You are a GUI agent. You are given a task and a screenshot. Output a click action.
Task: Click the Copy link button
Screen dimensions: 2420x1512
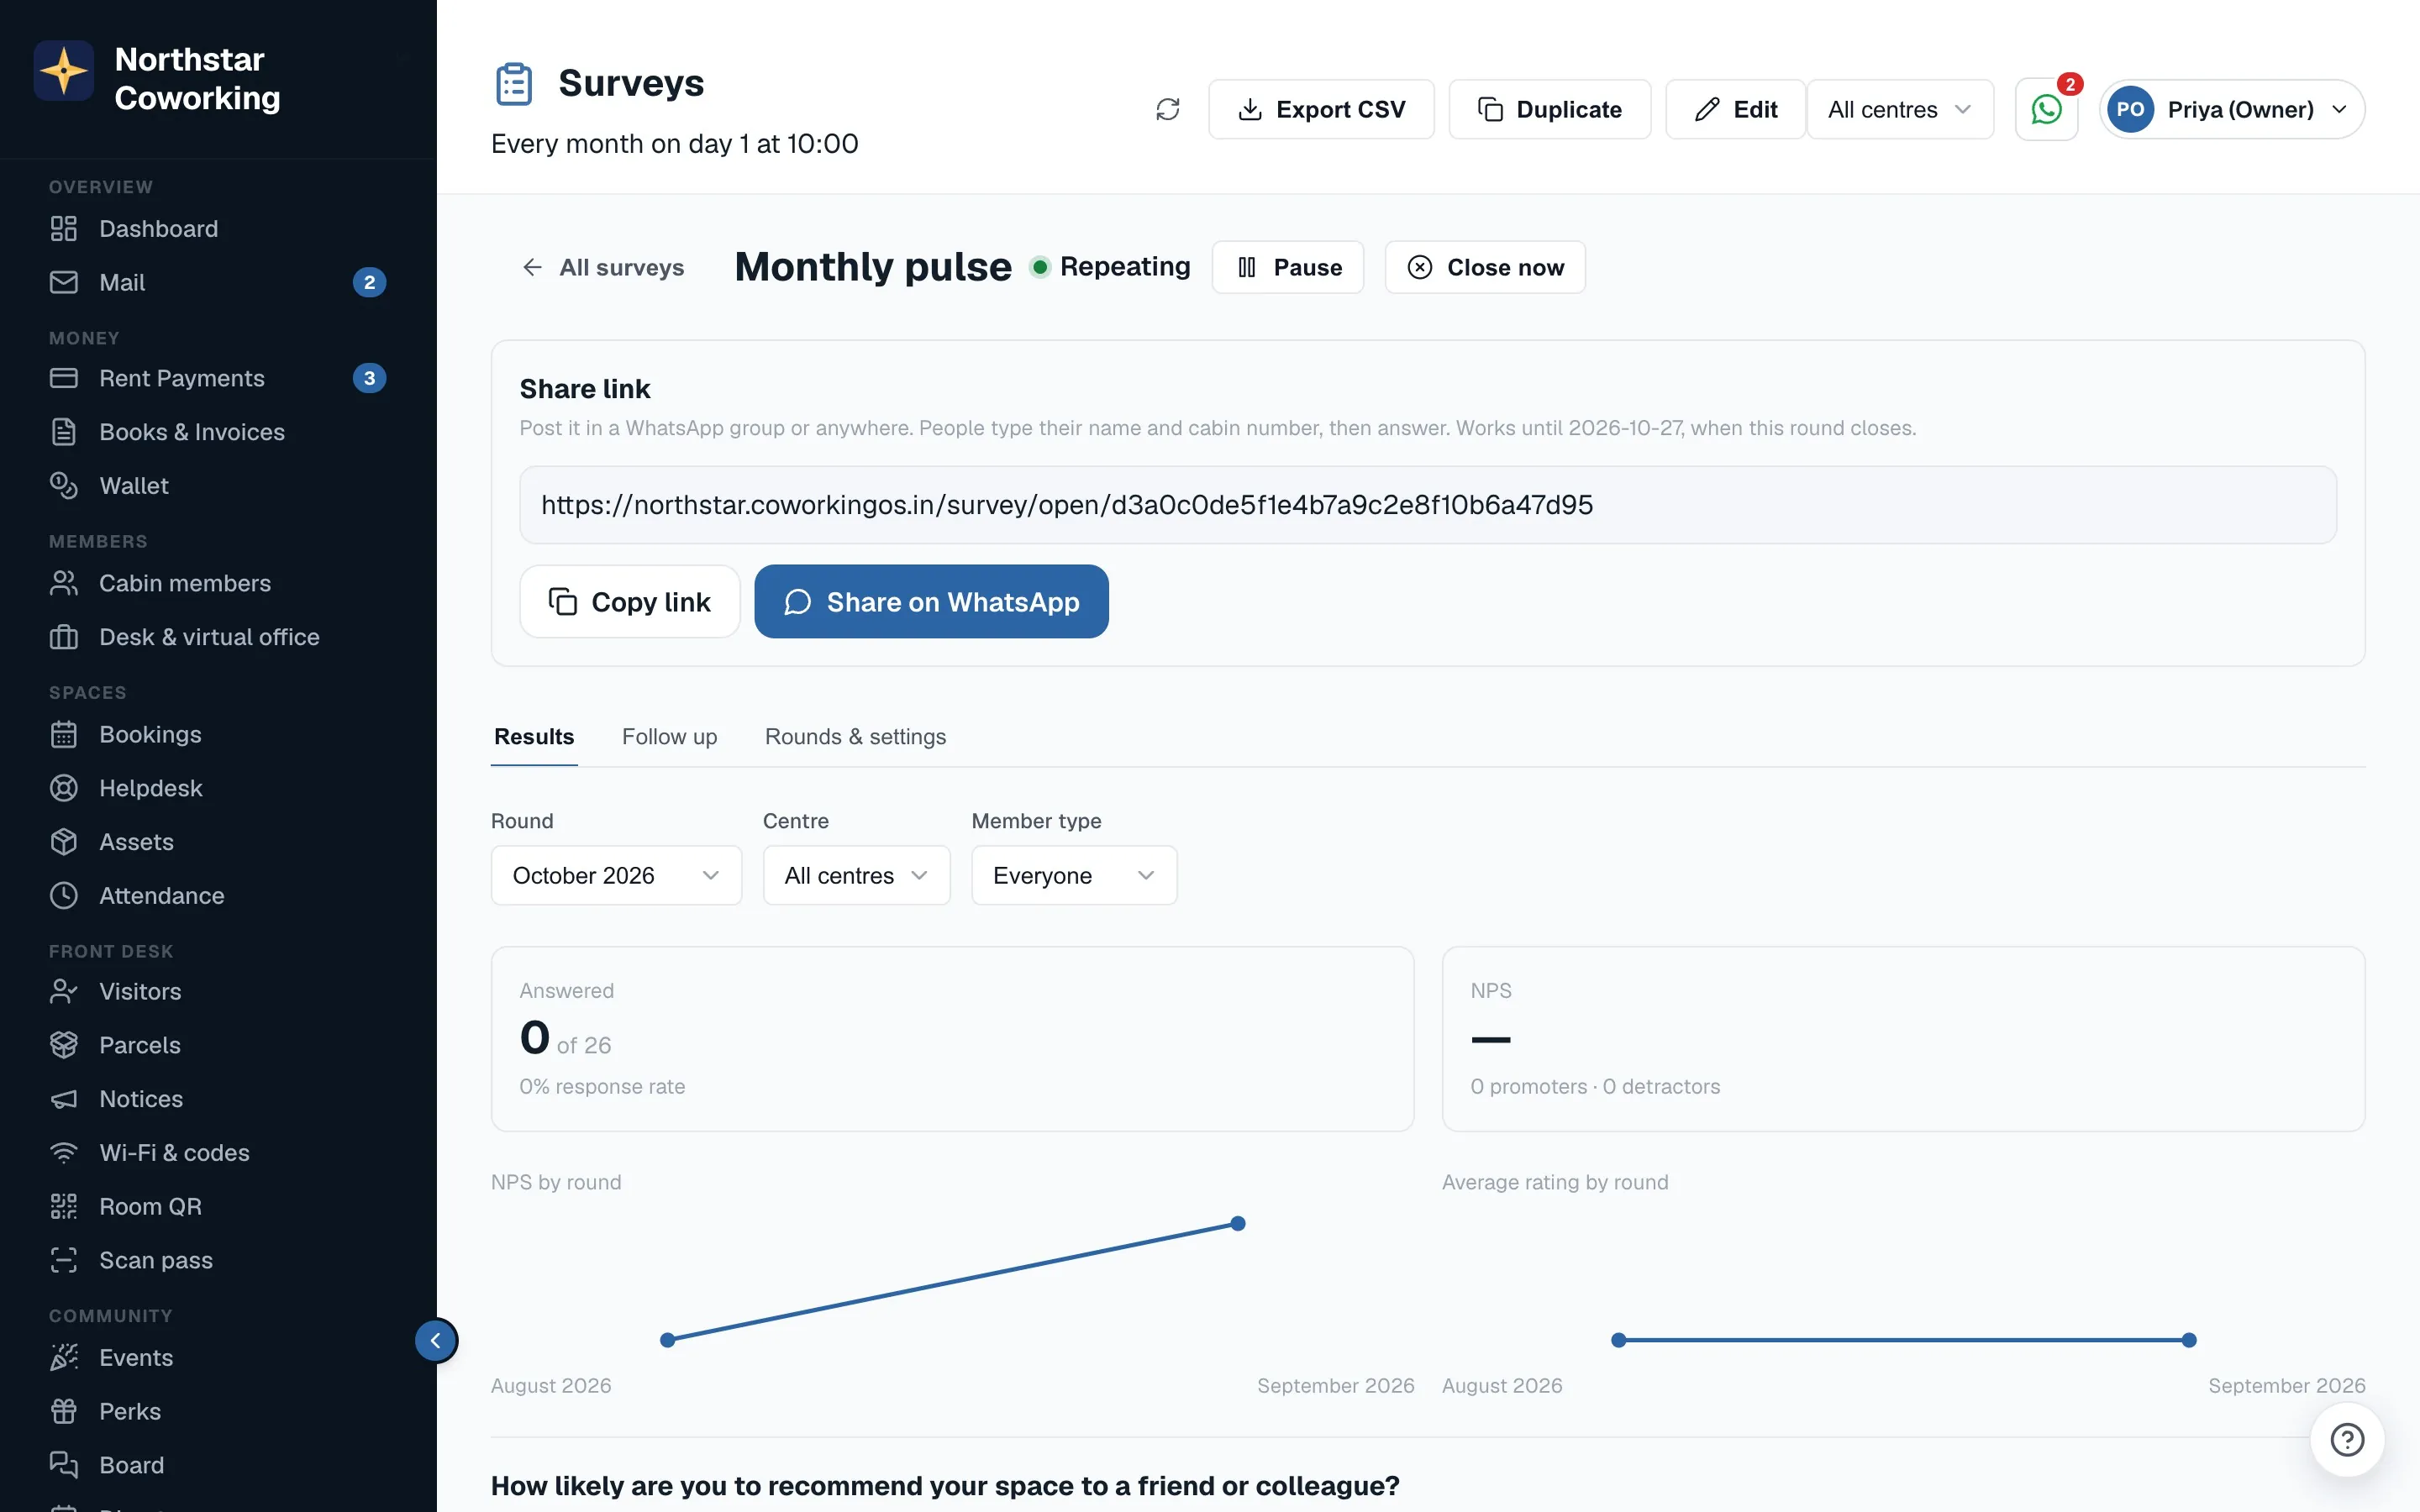pyautogui.click(x=629, y=601)
